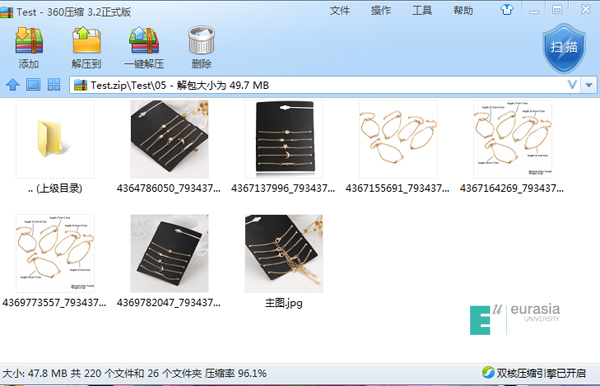Open the 文件 menu
Image resolution: width=600 pixels, height=386 pixels.
click(x=340, y=11)
